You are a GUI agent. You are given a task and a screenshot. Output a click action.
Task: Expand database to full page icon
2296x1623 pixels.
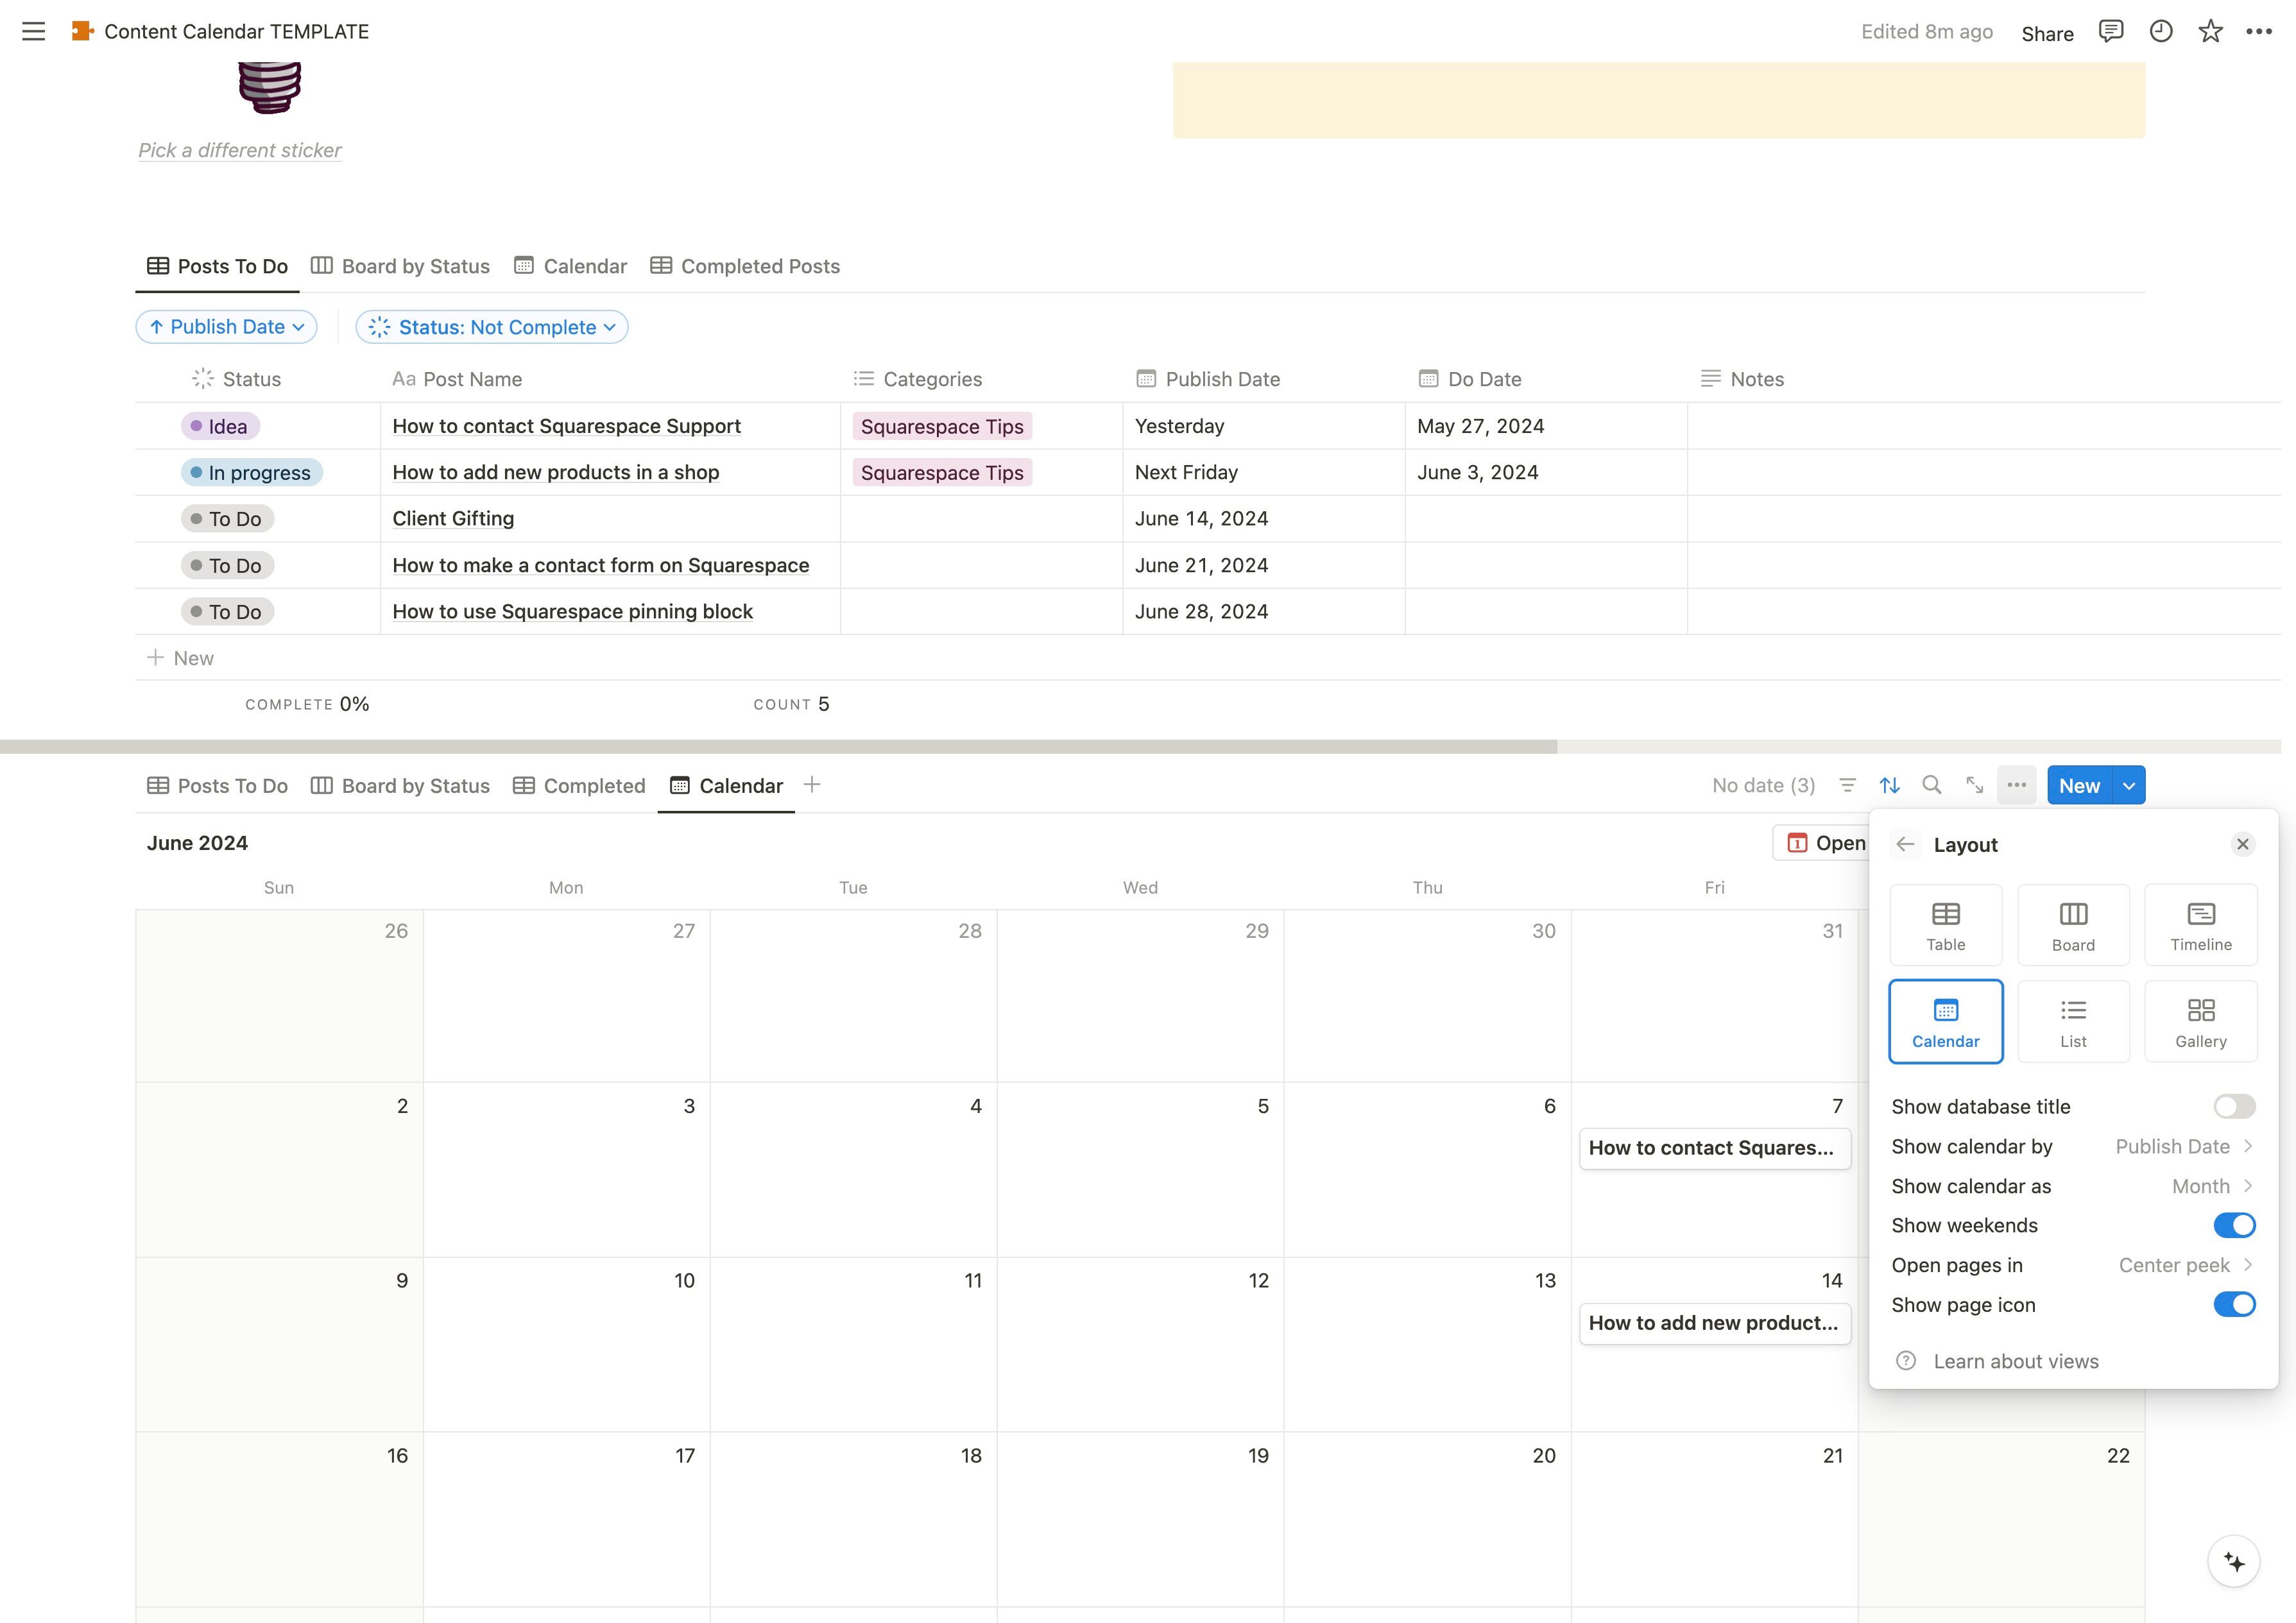point(1974,785)
